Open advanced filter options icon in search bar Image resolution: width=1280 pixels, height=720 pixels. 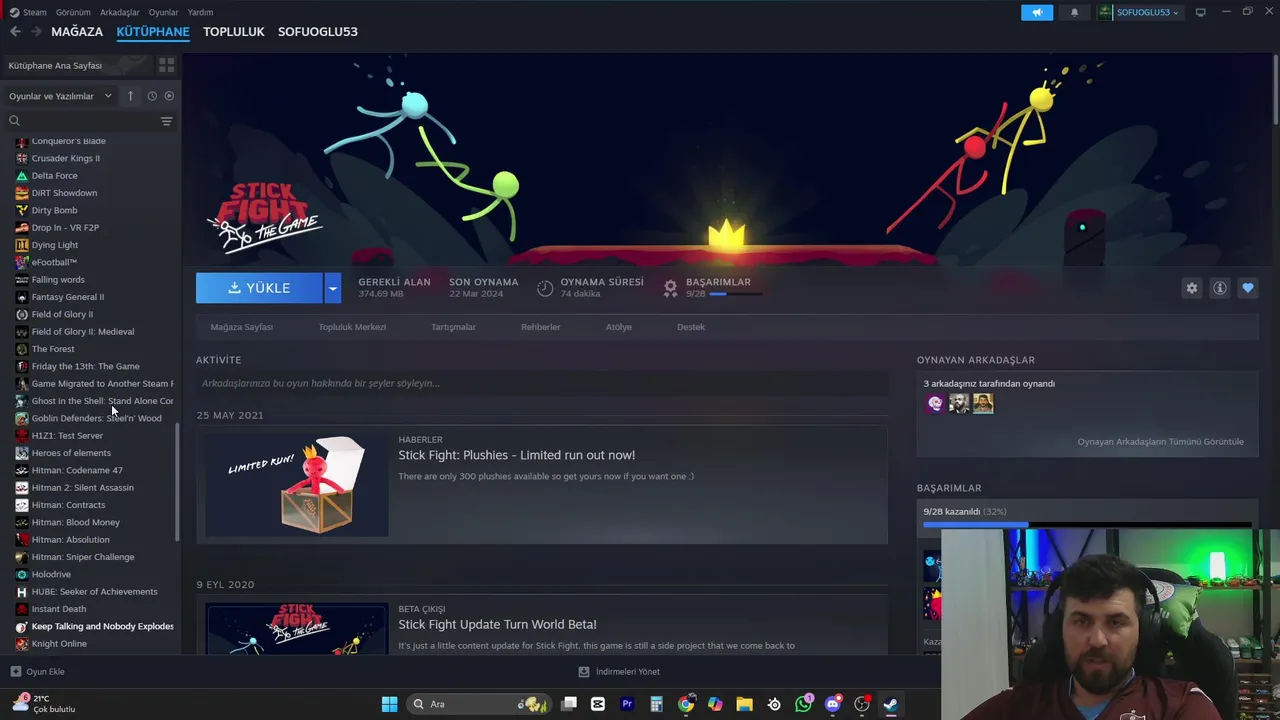[166, 121]
